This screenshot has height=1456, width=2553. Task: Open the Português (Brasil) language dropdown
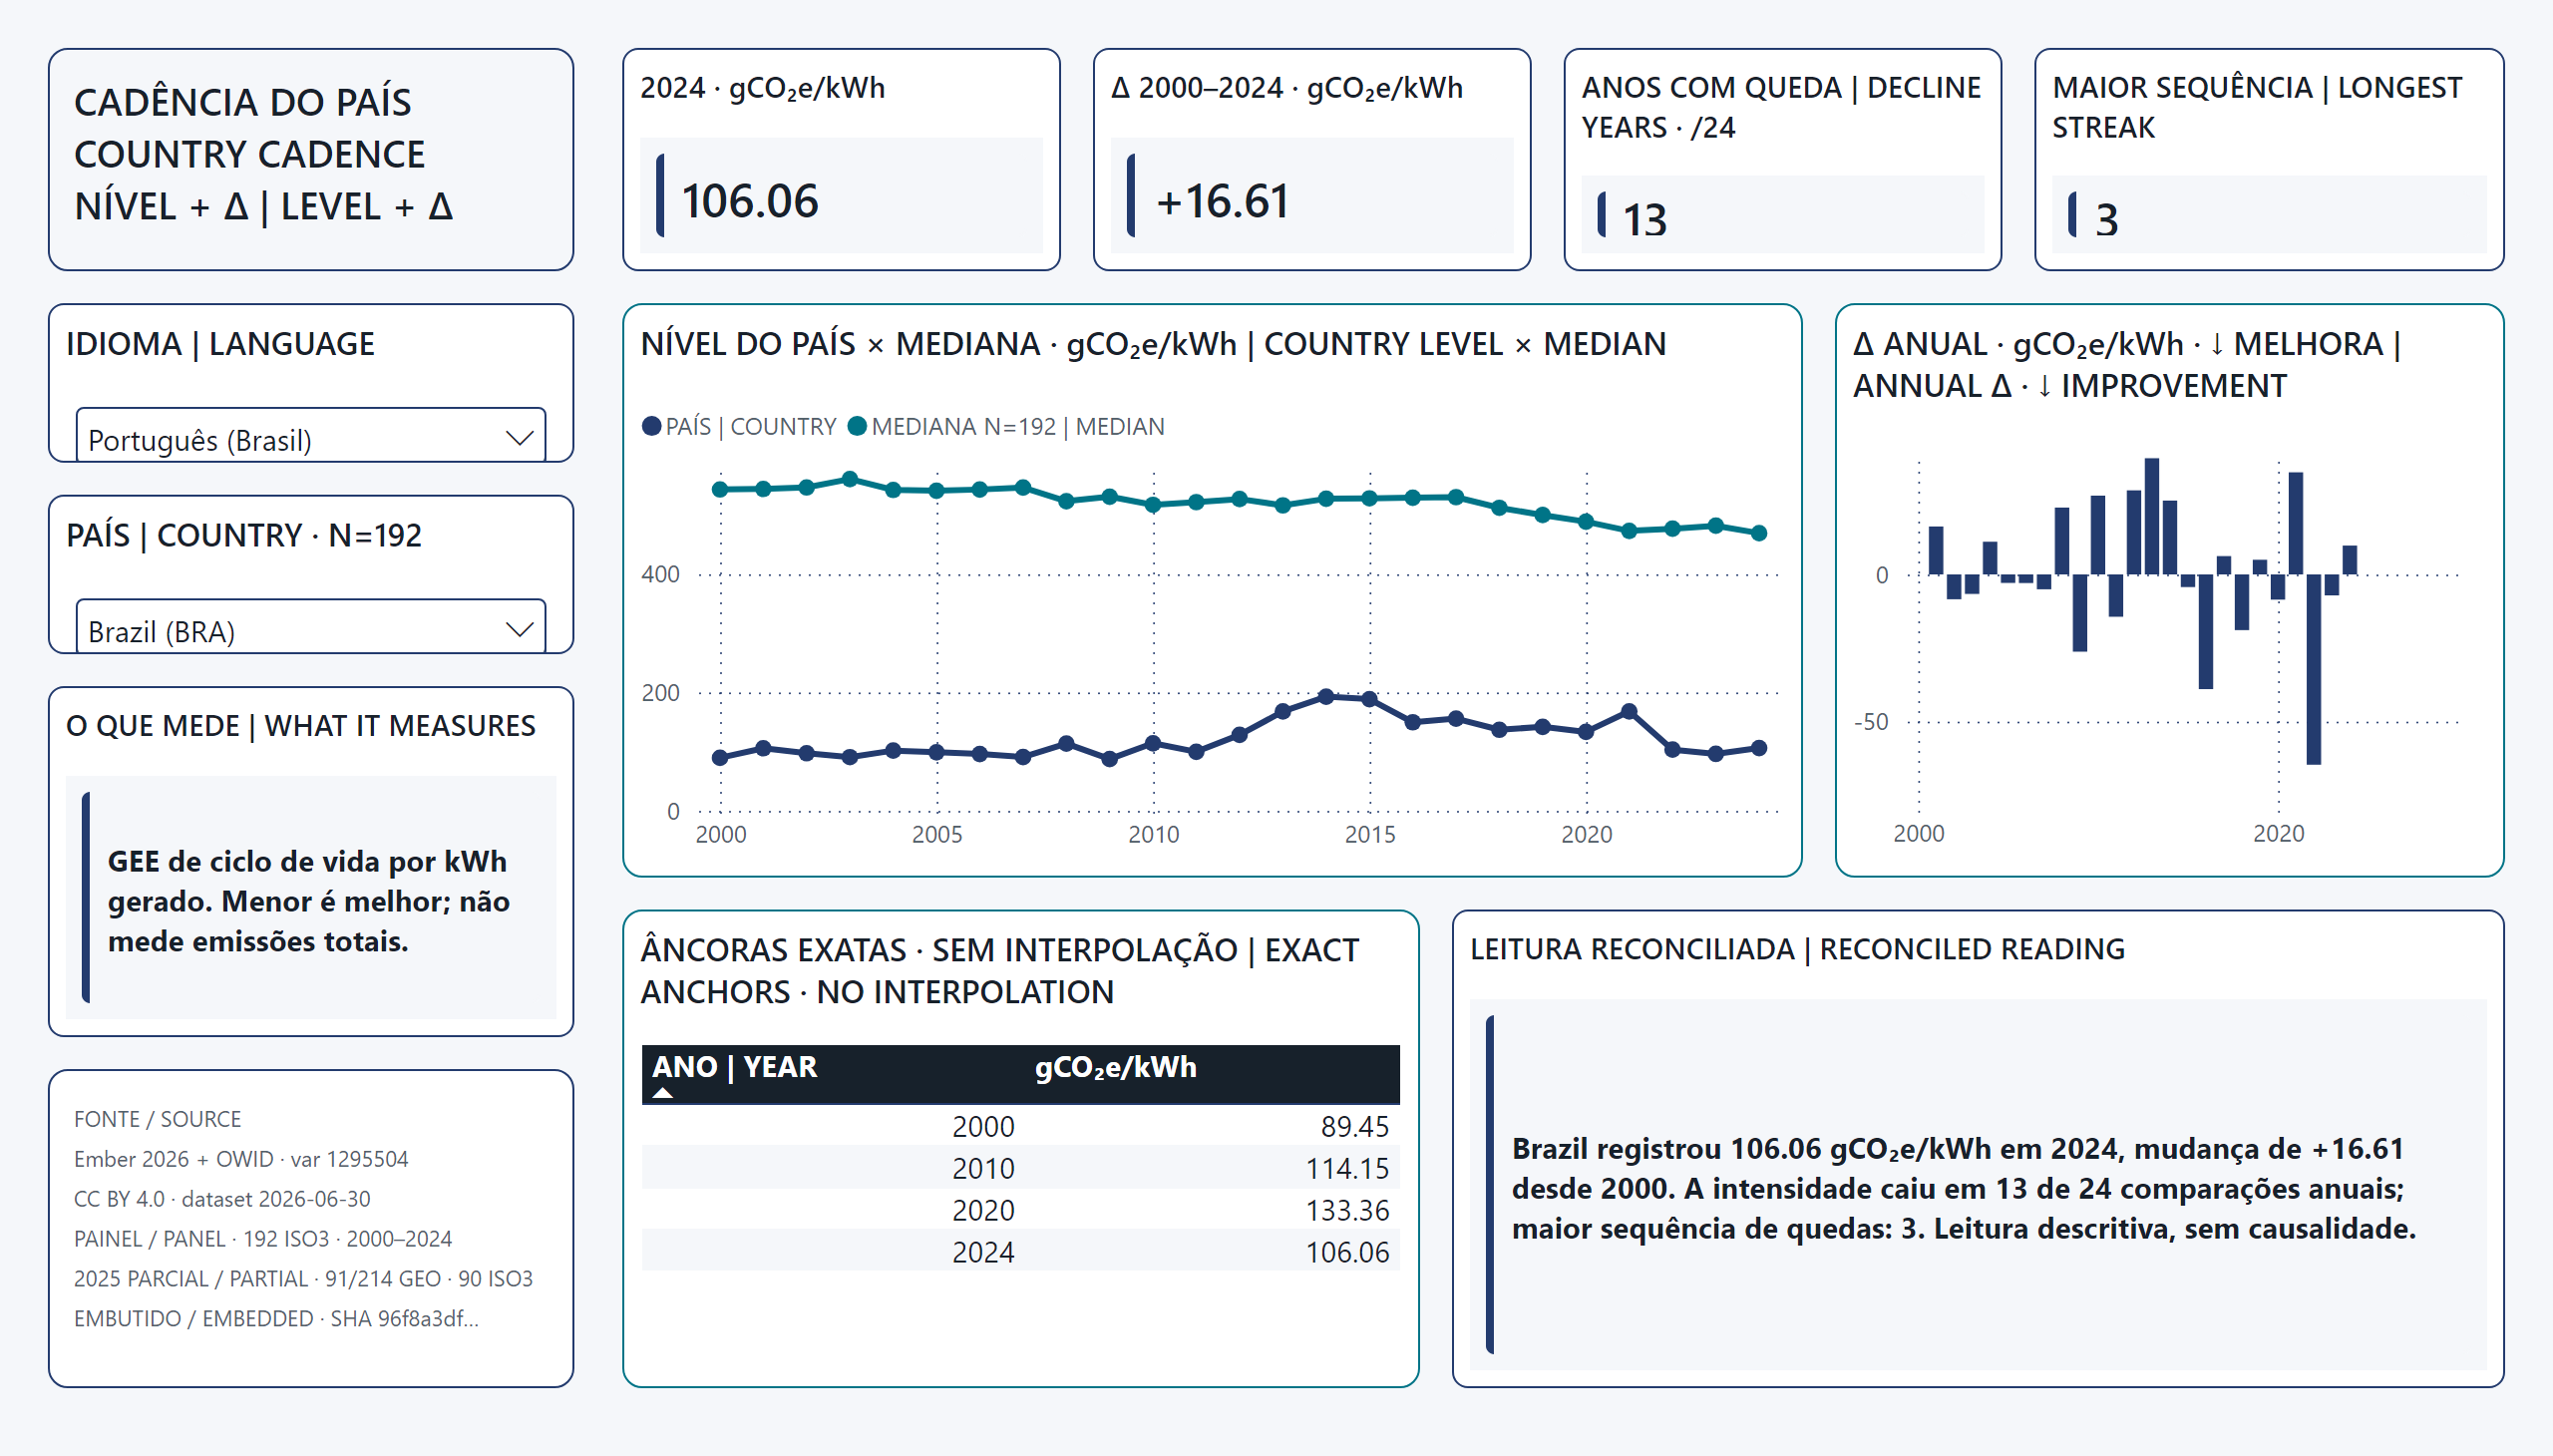(311, 438)
